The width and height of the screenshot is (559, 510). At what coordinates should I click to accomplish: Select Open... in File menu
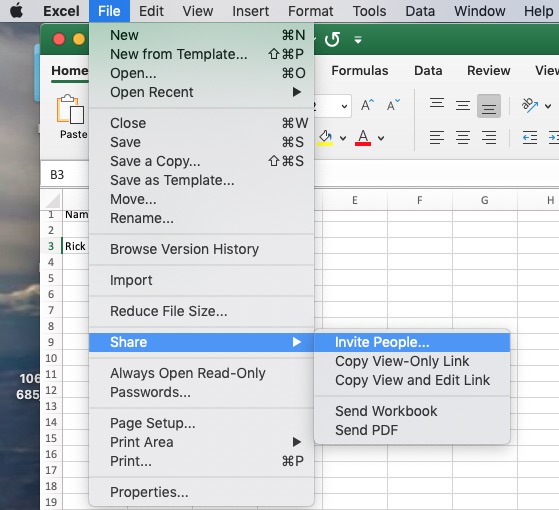(x=201, y=73)
